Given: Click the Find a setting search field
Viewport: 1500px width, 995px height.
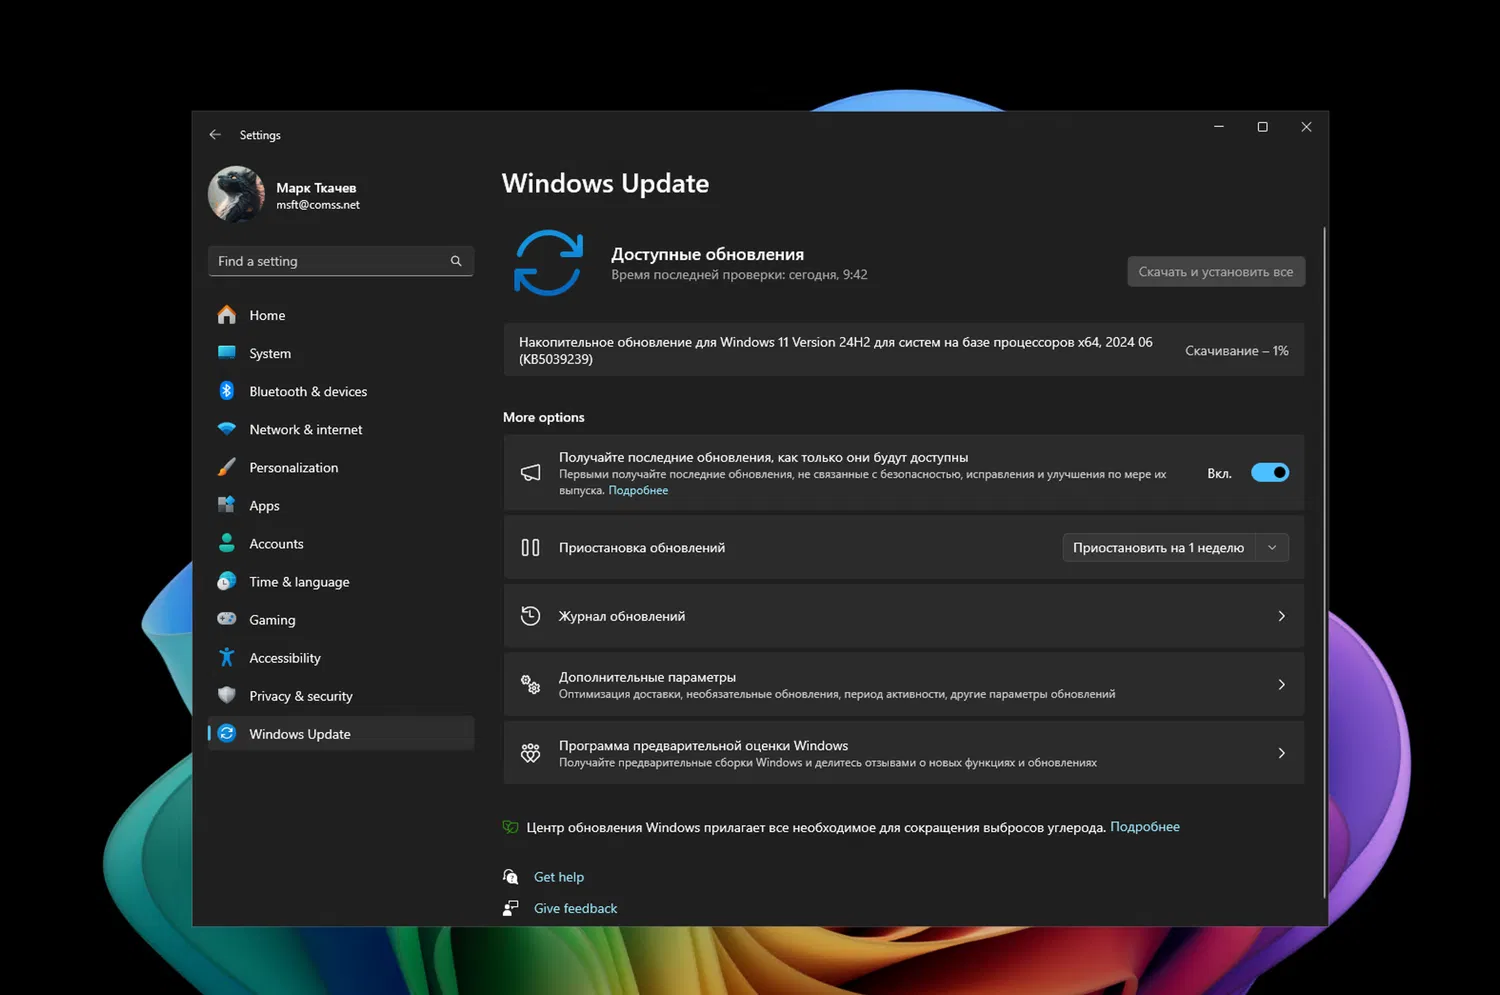Looking at the screenshot, I should point(340,261).
